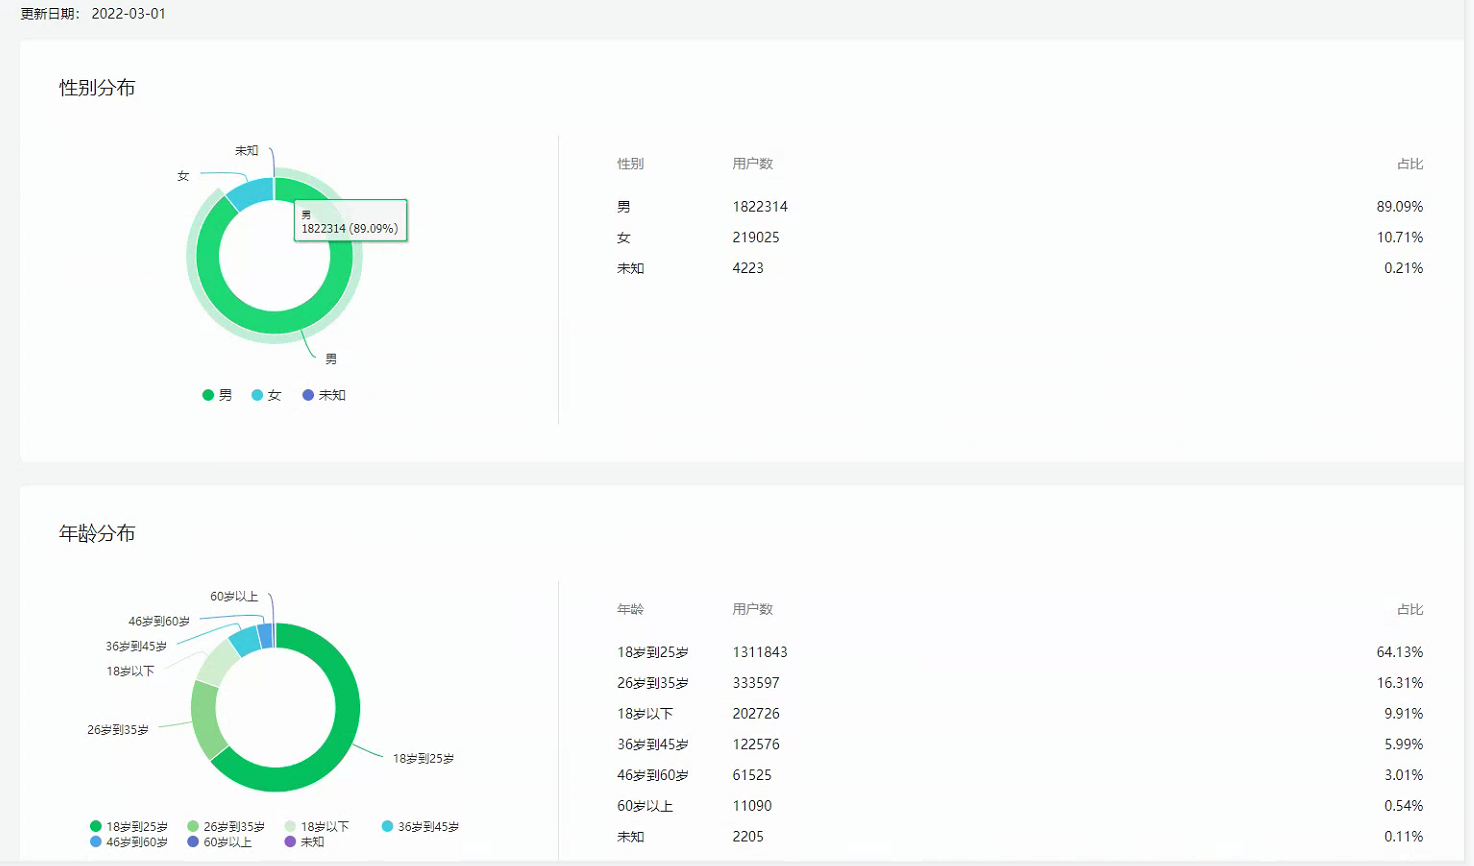Click 用户数 header in the gender table
This screenshot has height=866, width=1474.
(752, 164)
